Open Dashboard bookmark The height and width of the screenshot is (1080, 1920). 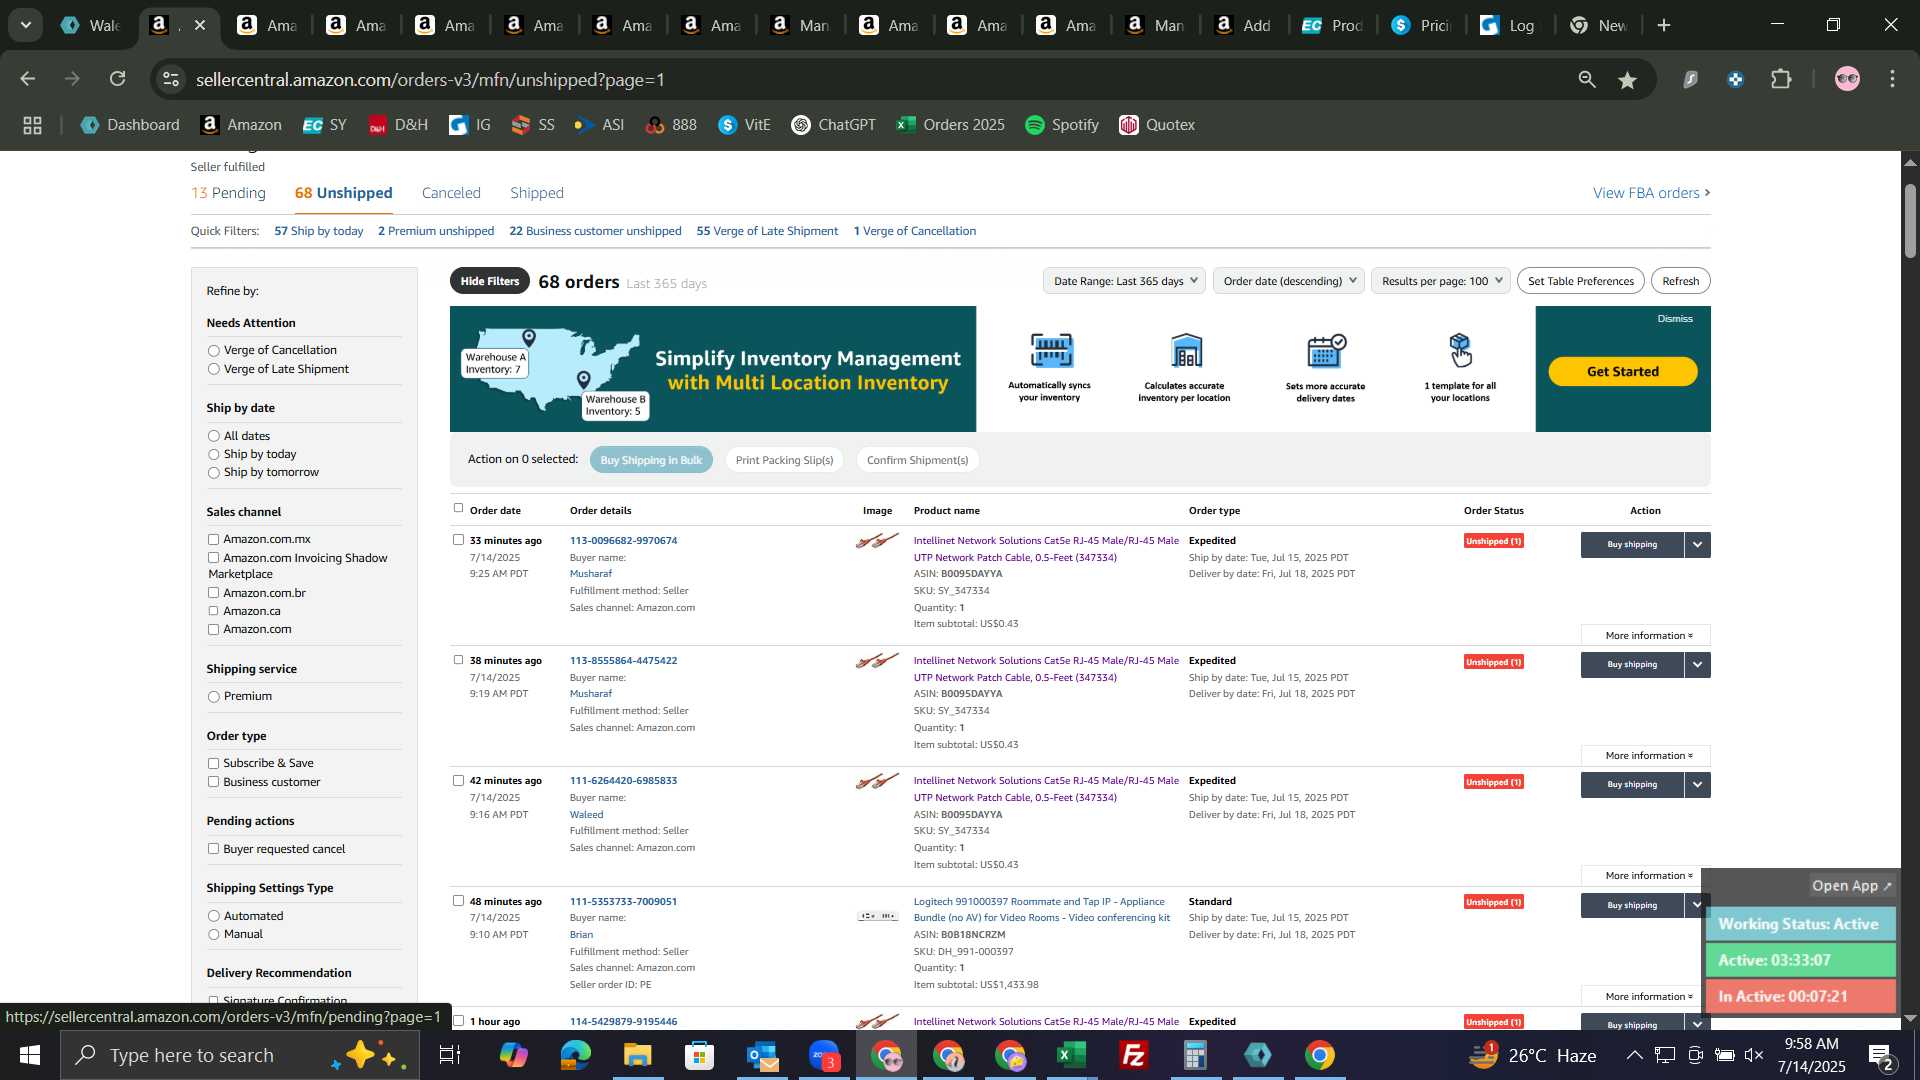130,125
